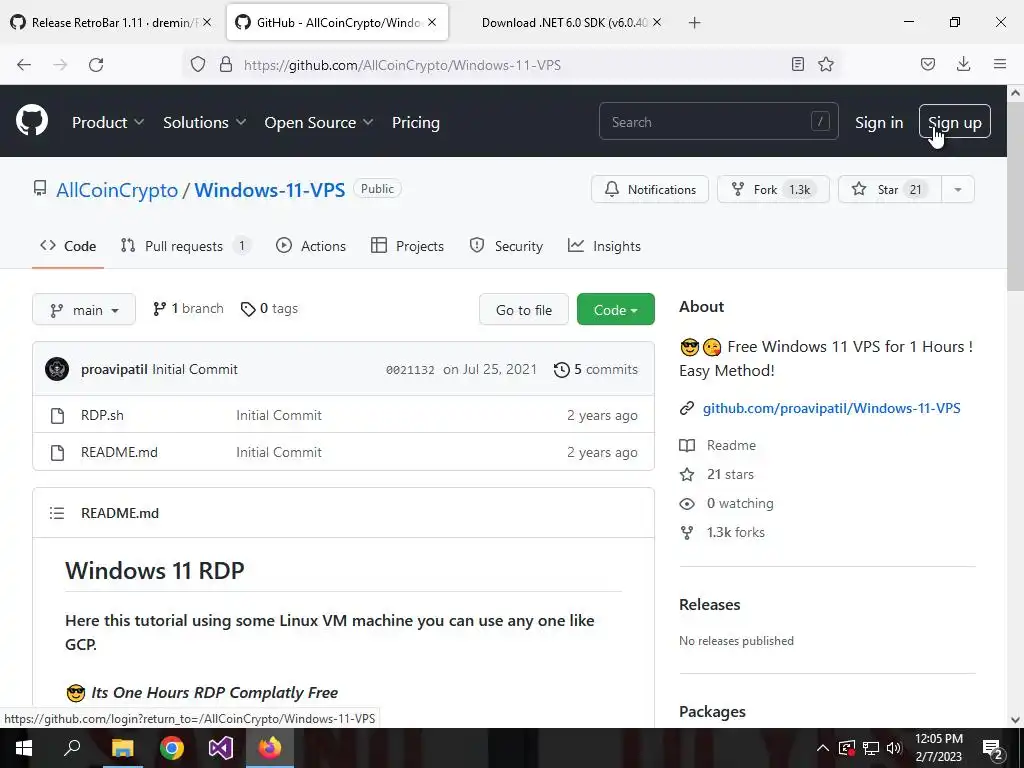Image resolution: width=1024 pixels, height=768 pixels.
Task: Close the Release RetroBar 1.11 tab
Action: coord(207,22)
